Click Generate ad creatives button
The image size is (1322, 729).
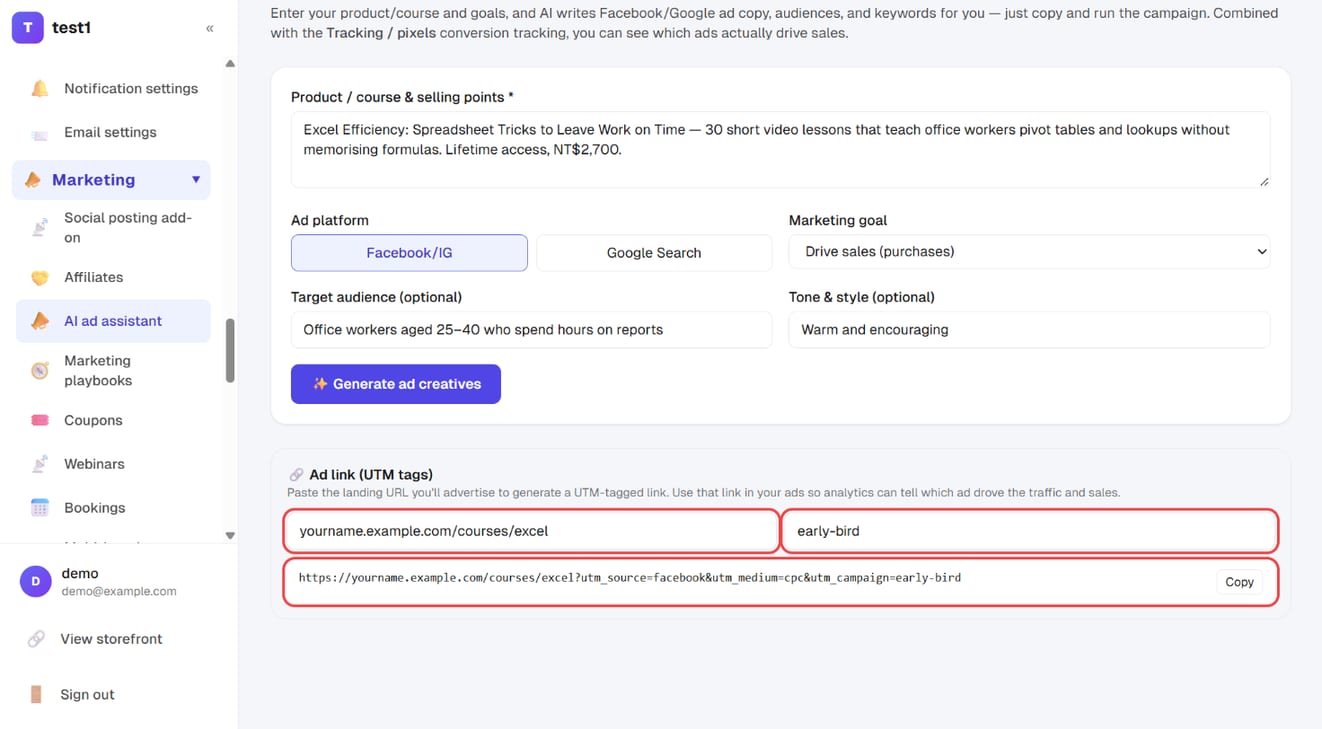point(396,384)
